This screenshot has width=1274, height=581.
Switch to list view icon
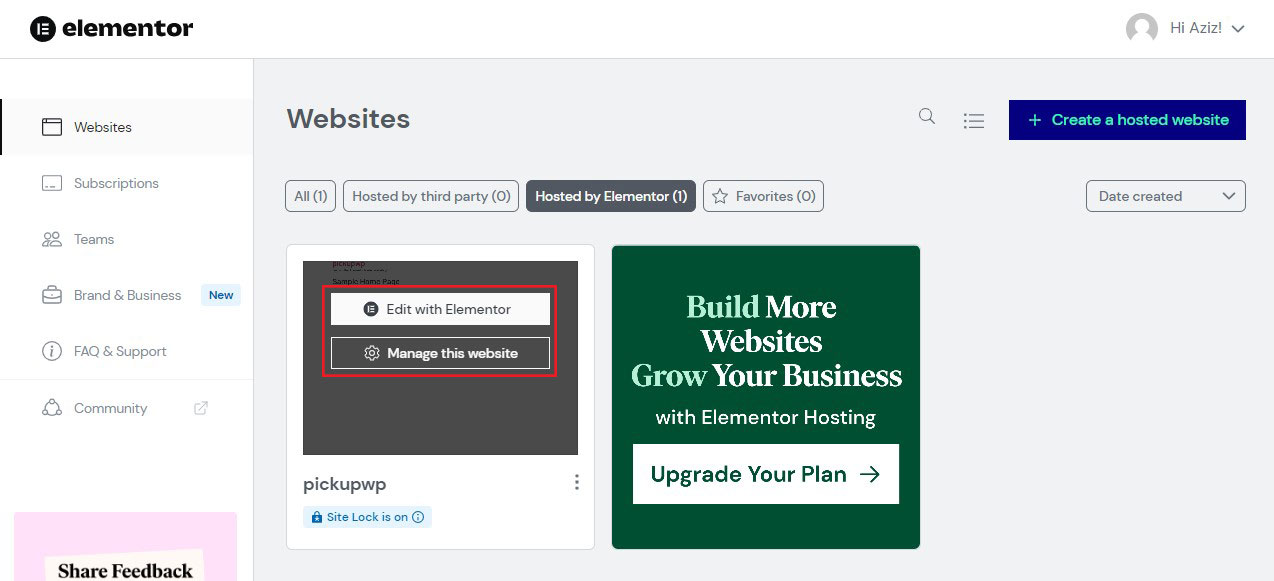tap(974, 121)
